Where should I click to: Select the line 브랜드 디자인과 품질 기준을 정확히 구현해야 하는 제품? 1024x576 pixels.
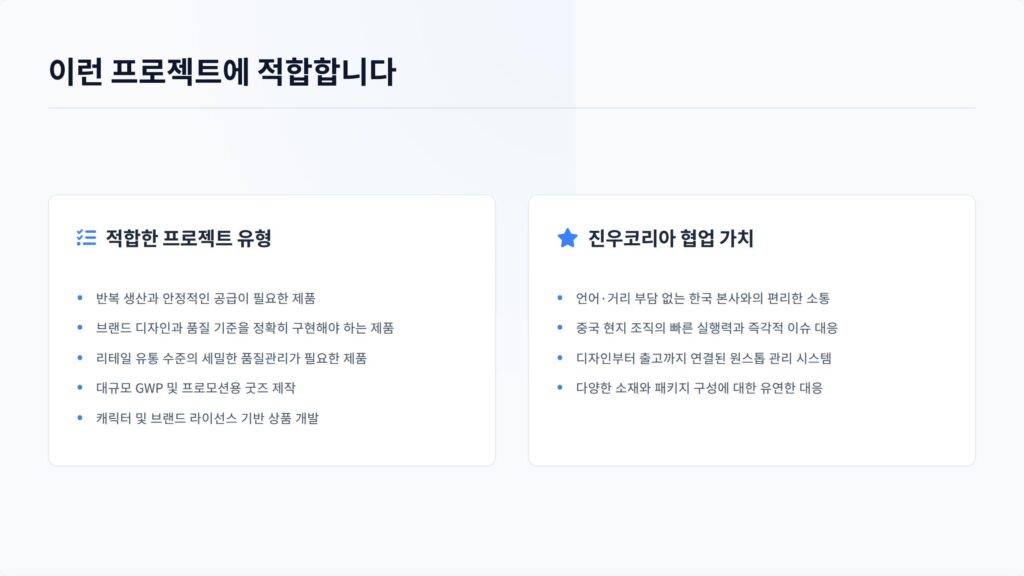point(245,328)
